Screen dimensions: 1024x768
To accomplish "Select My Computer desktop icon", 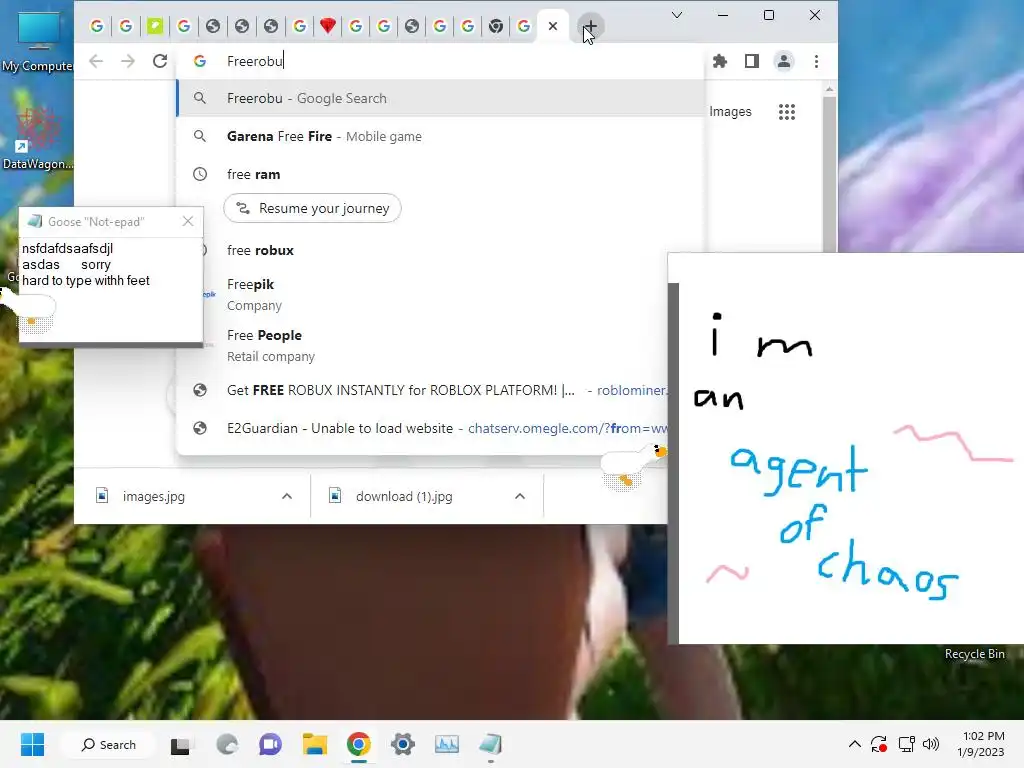I will click(37, 40).
